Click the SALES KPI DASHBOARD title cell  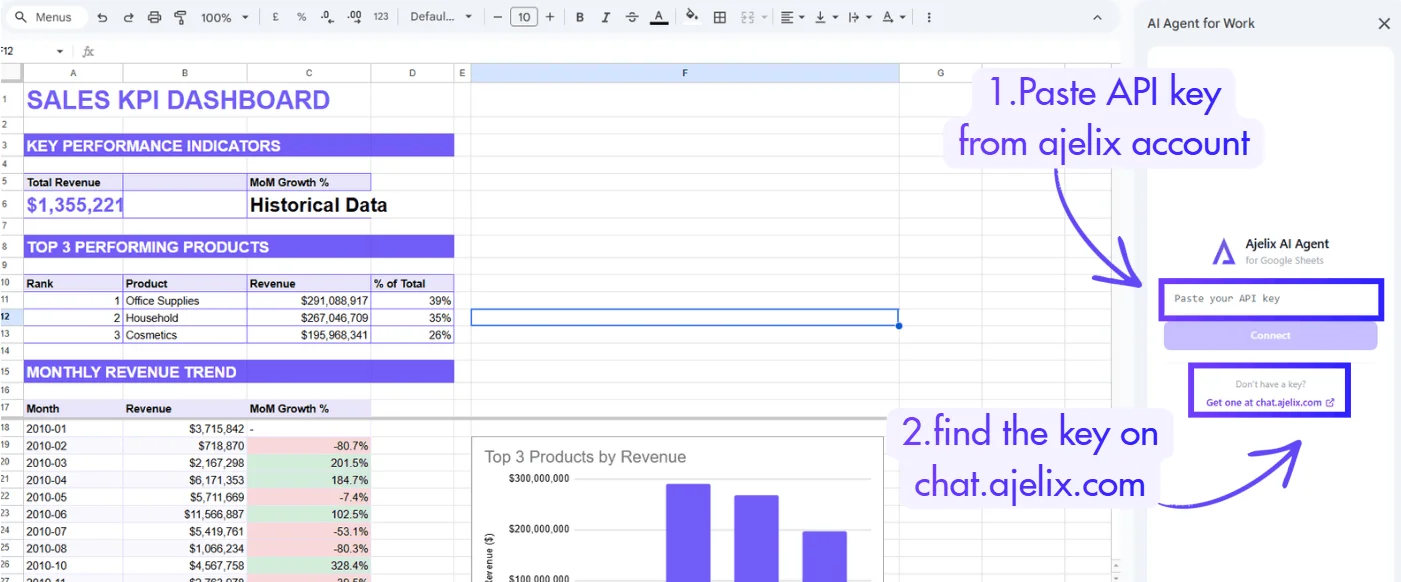178,100
